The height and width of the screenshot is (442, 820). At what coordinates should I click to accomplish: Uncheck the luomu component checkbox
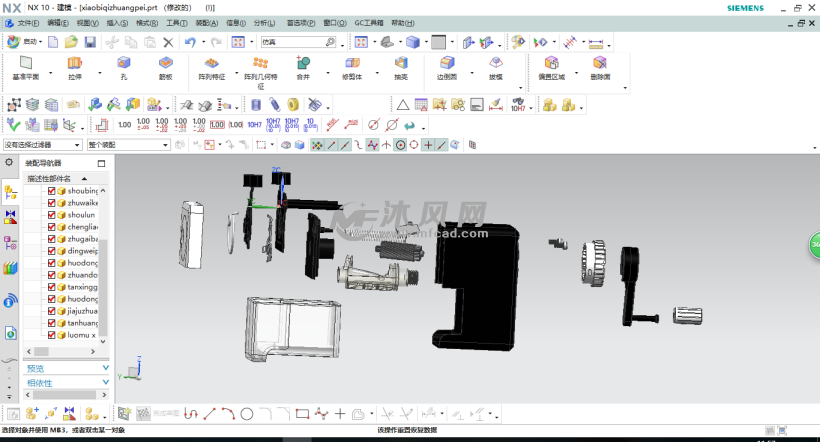click(x=51, y=335)
